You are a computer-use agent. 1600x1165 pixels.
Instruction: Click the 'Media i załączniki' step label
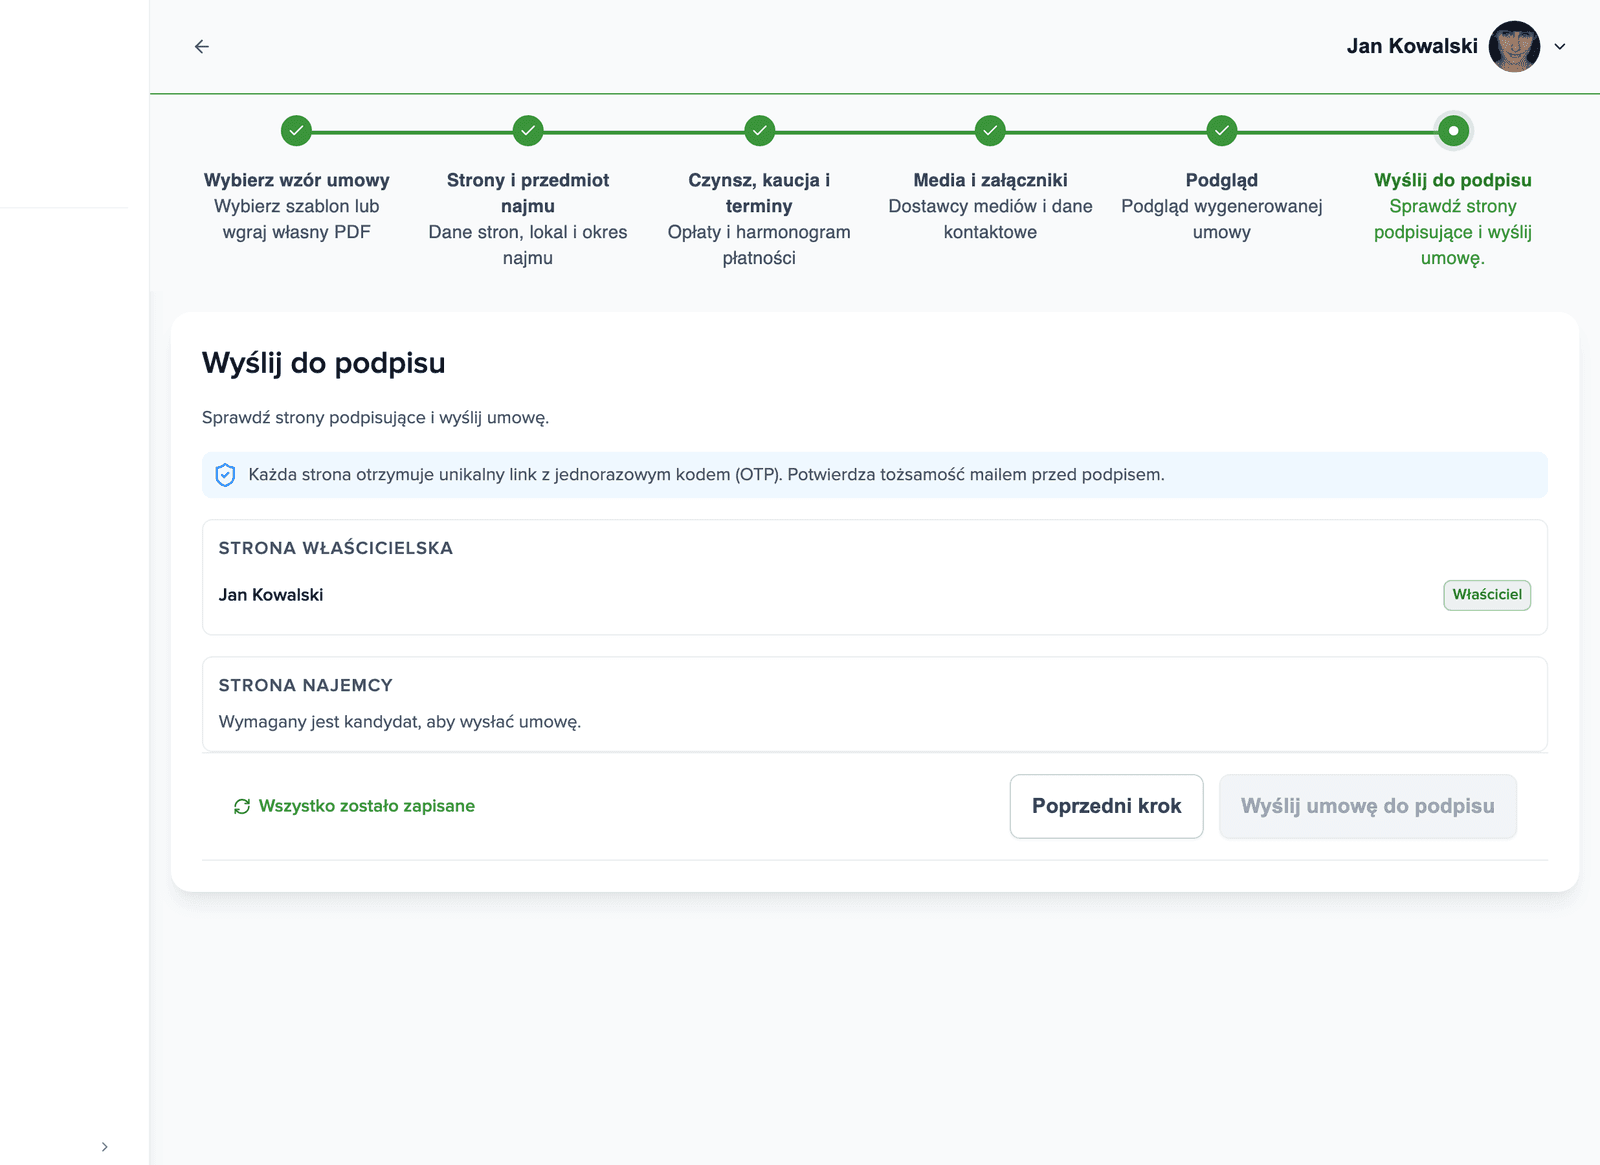tap(990, 180)
